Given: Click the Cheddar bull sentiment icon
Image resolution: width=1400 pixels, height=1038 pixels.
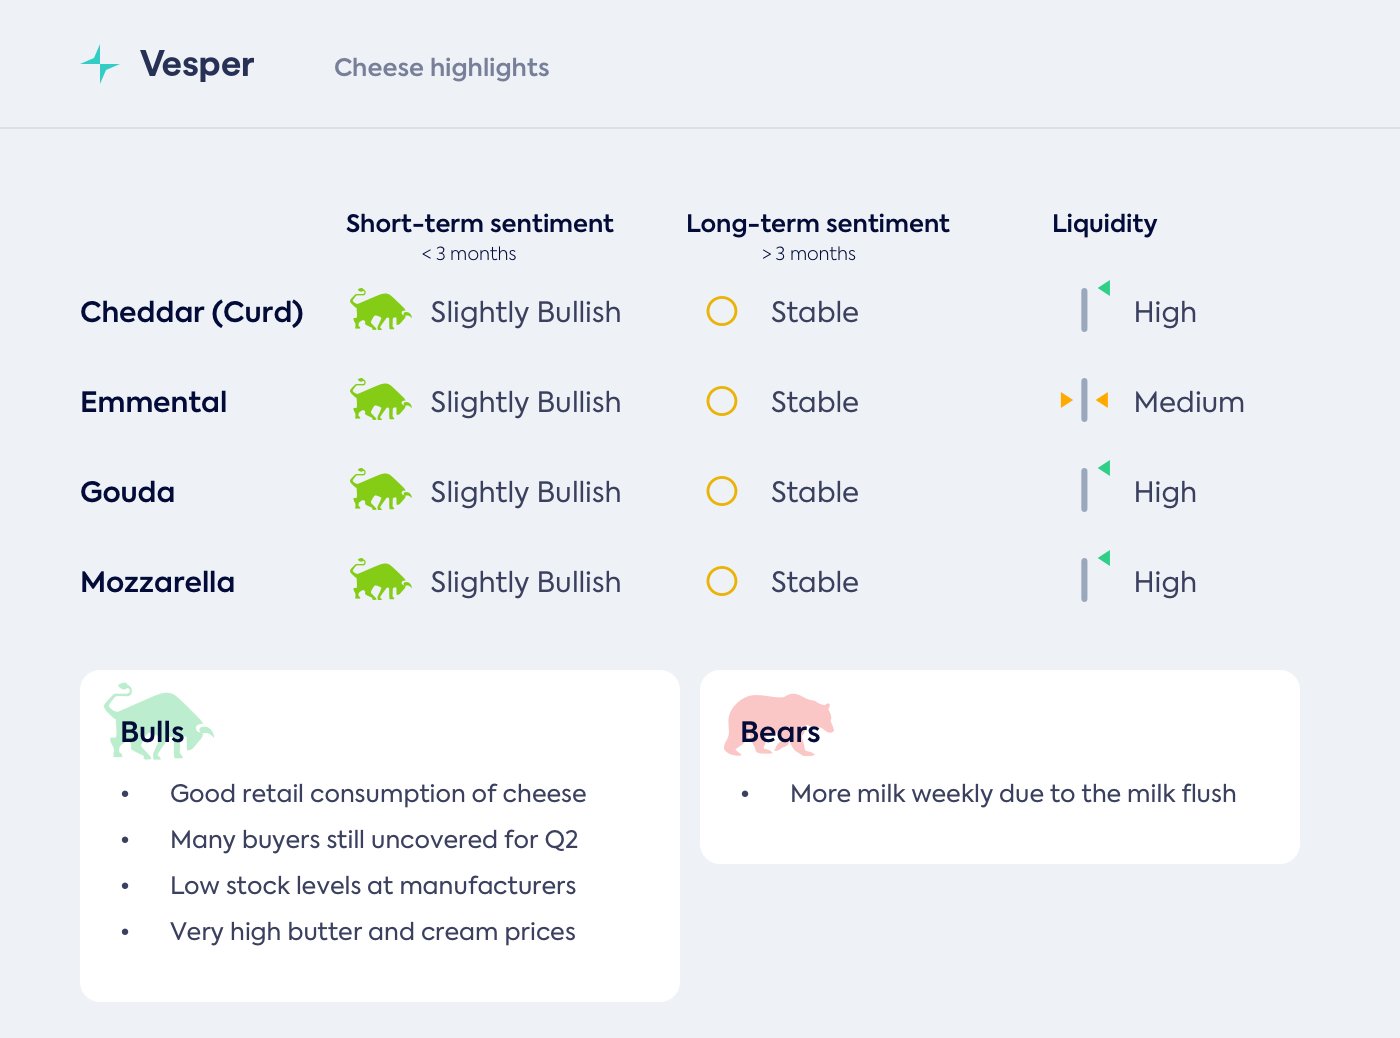Looking at the screenshot, I should (380, 311).
